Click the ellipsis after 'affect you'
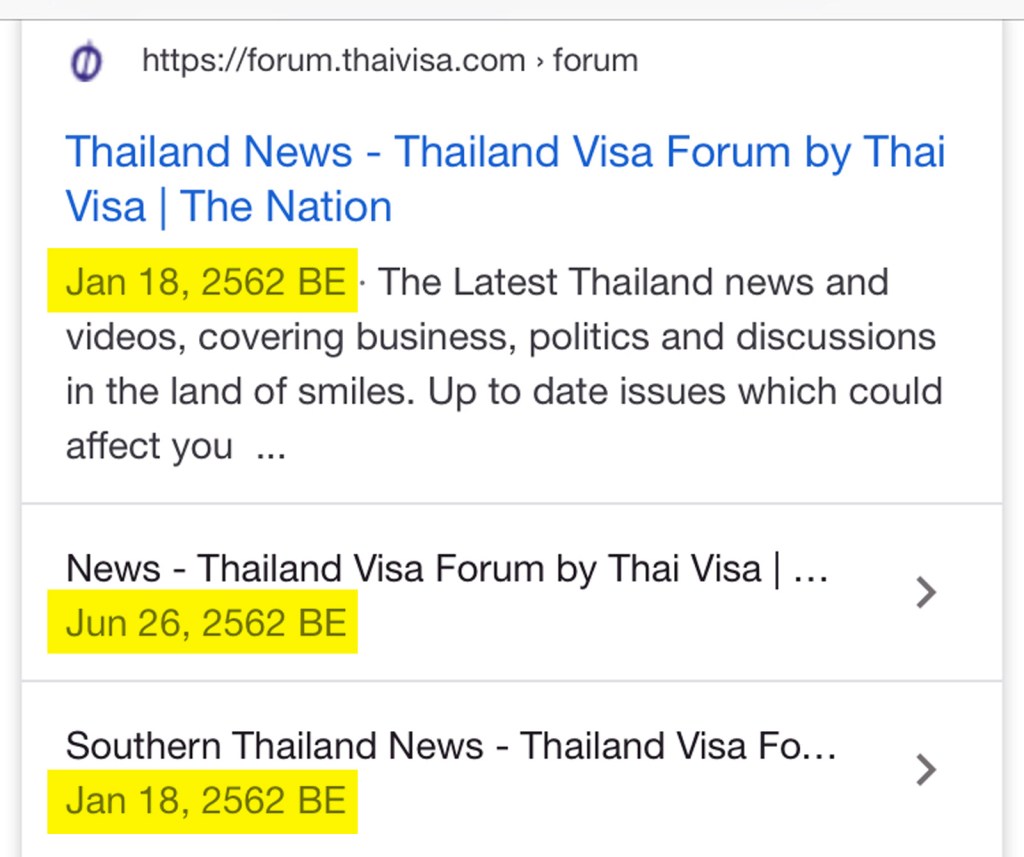Screen dimensions: 1024x857 (x=271, y=447)
